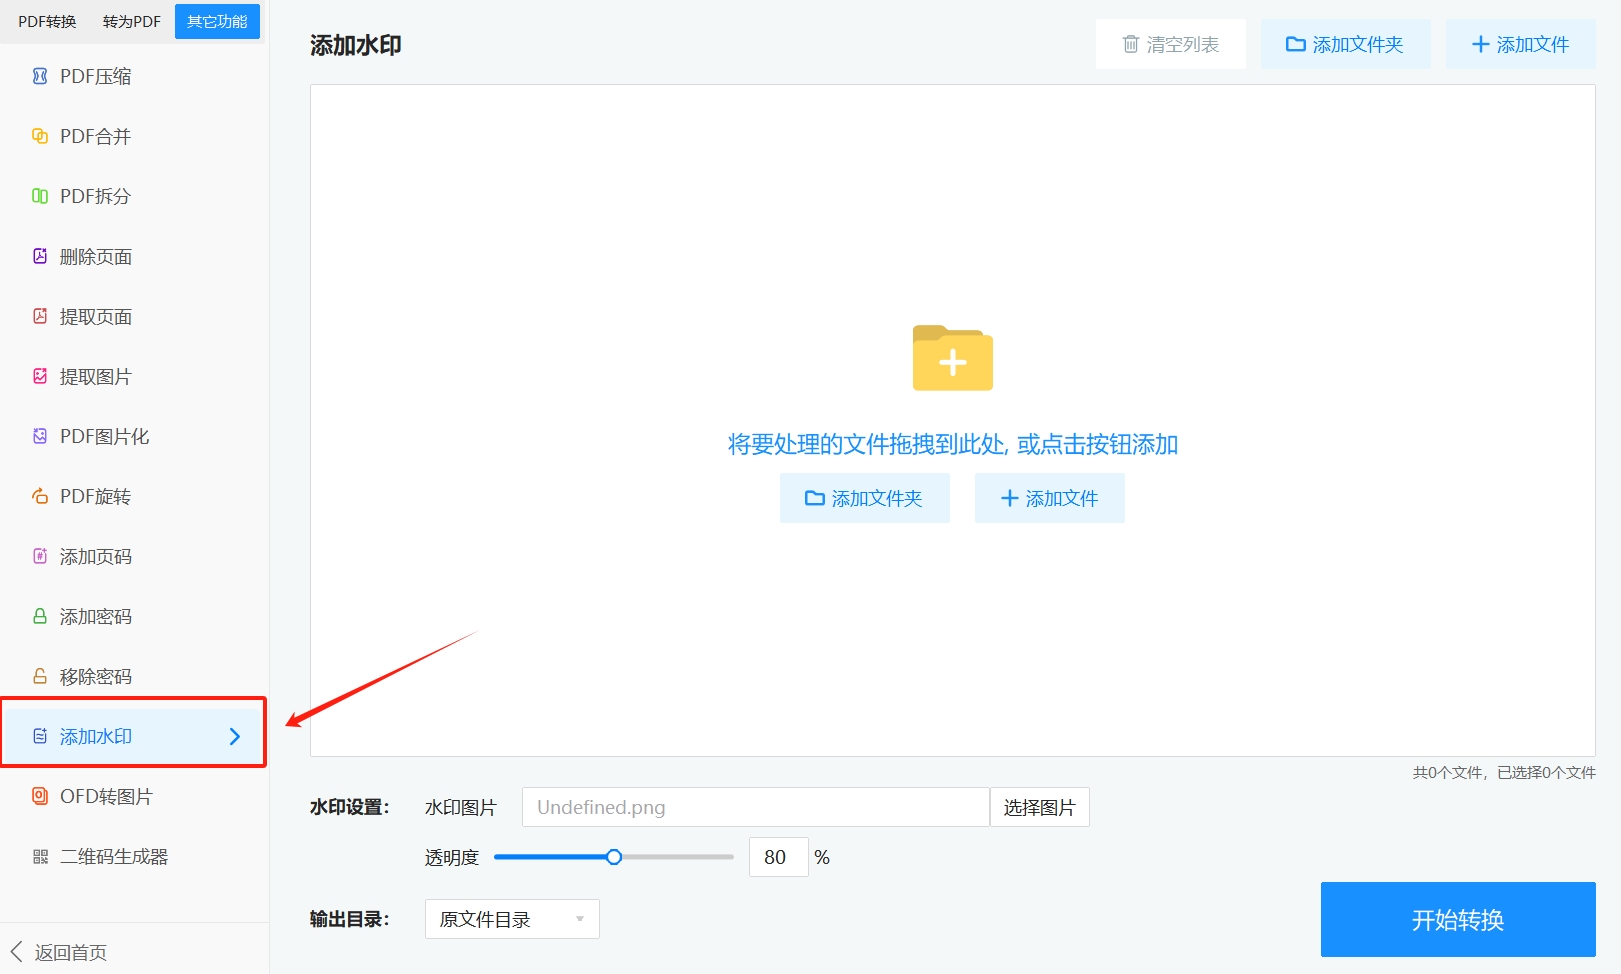Screen dimensions: 1621x974
Task: Click the 提取页面 sidebar icon
Action: point(40,316)
